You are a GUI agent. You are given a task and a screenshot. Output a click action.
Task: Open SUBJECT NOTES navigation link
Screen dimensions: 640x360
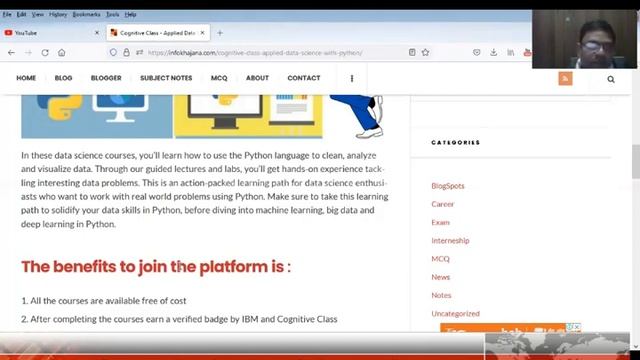tap(166, 78)
